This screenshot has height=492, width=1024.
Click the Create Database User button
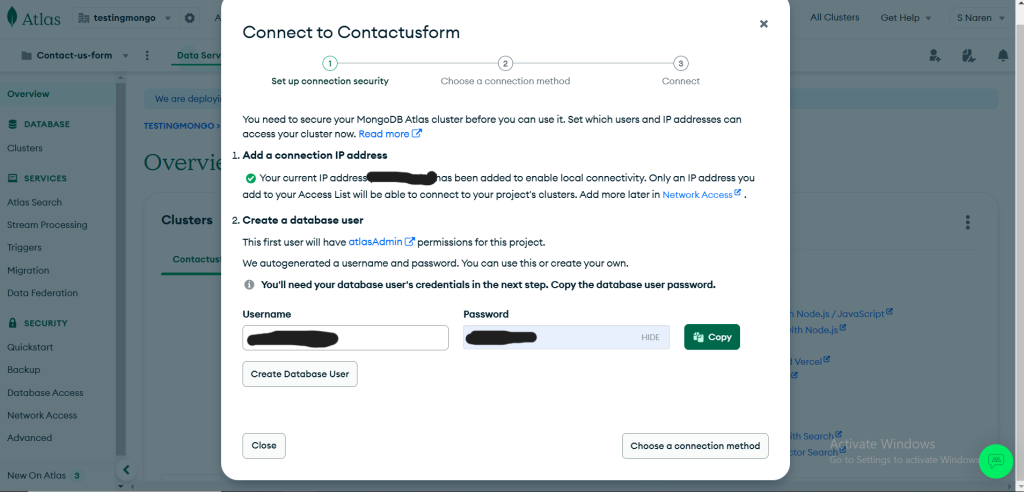point(300,374)
